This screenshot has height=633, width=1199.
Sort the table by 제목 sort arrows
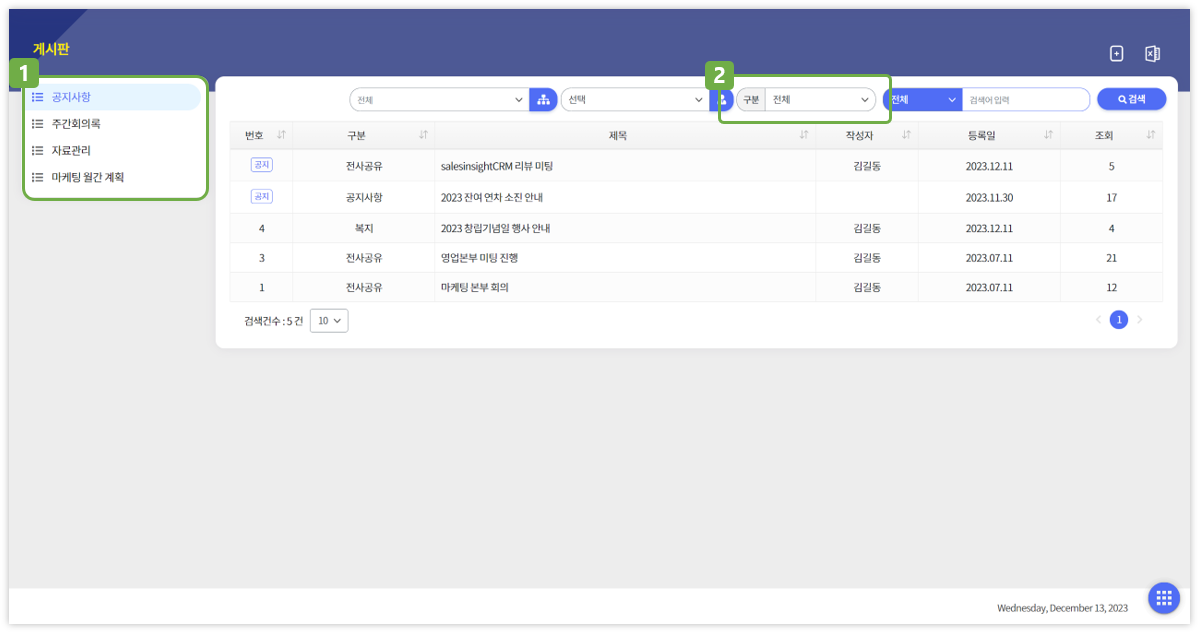pos(804,135)
